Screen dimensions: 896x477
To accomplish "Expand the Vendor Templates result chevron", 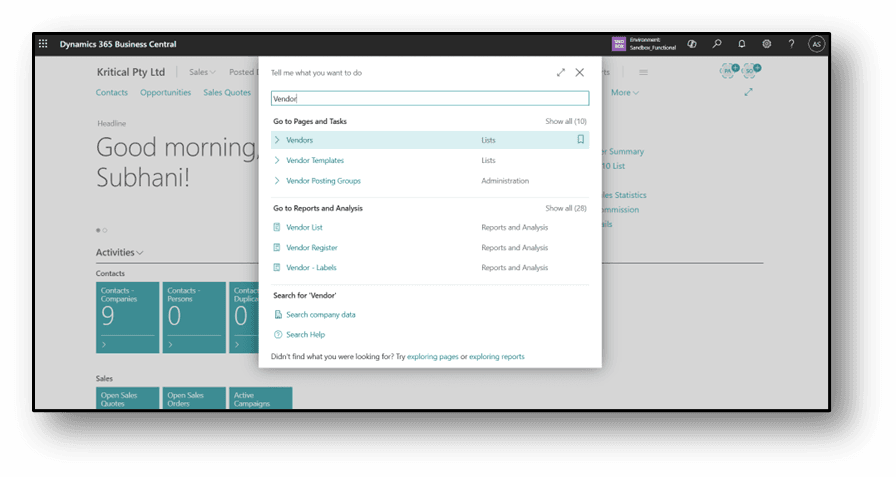I will coord(277,160).
